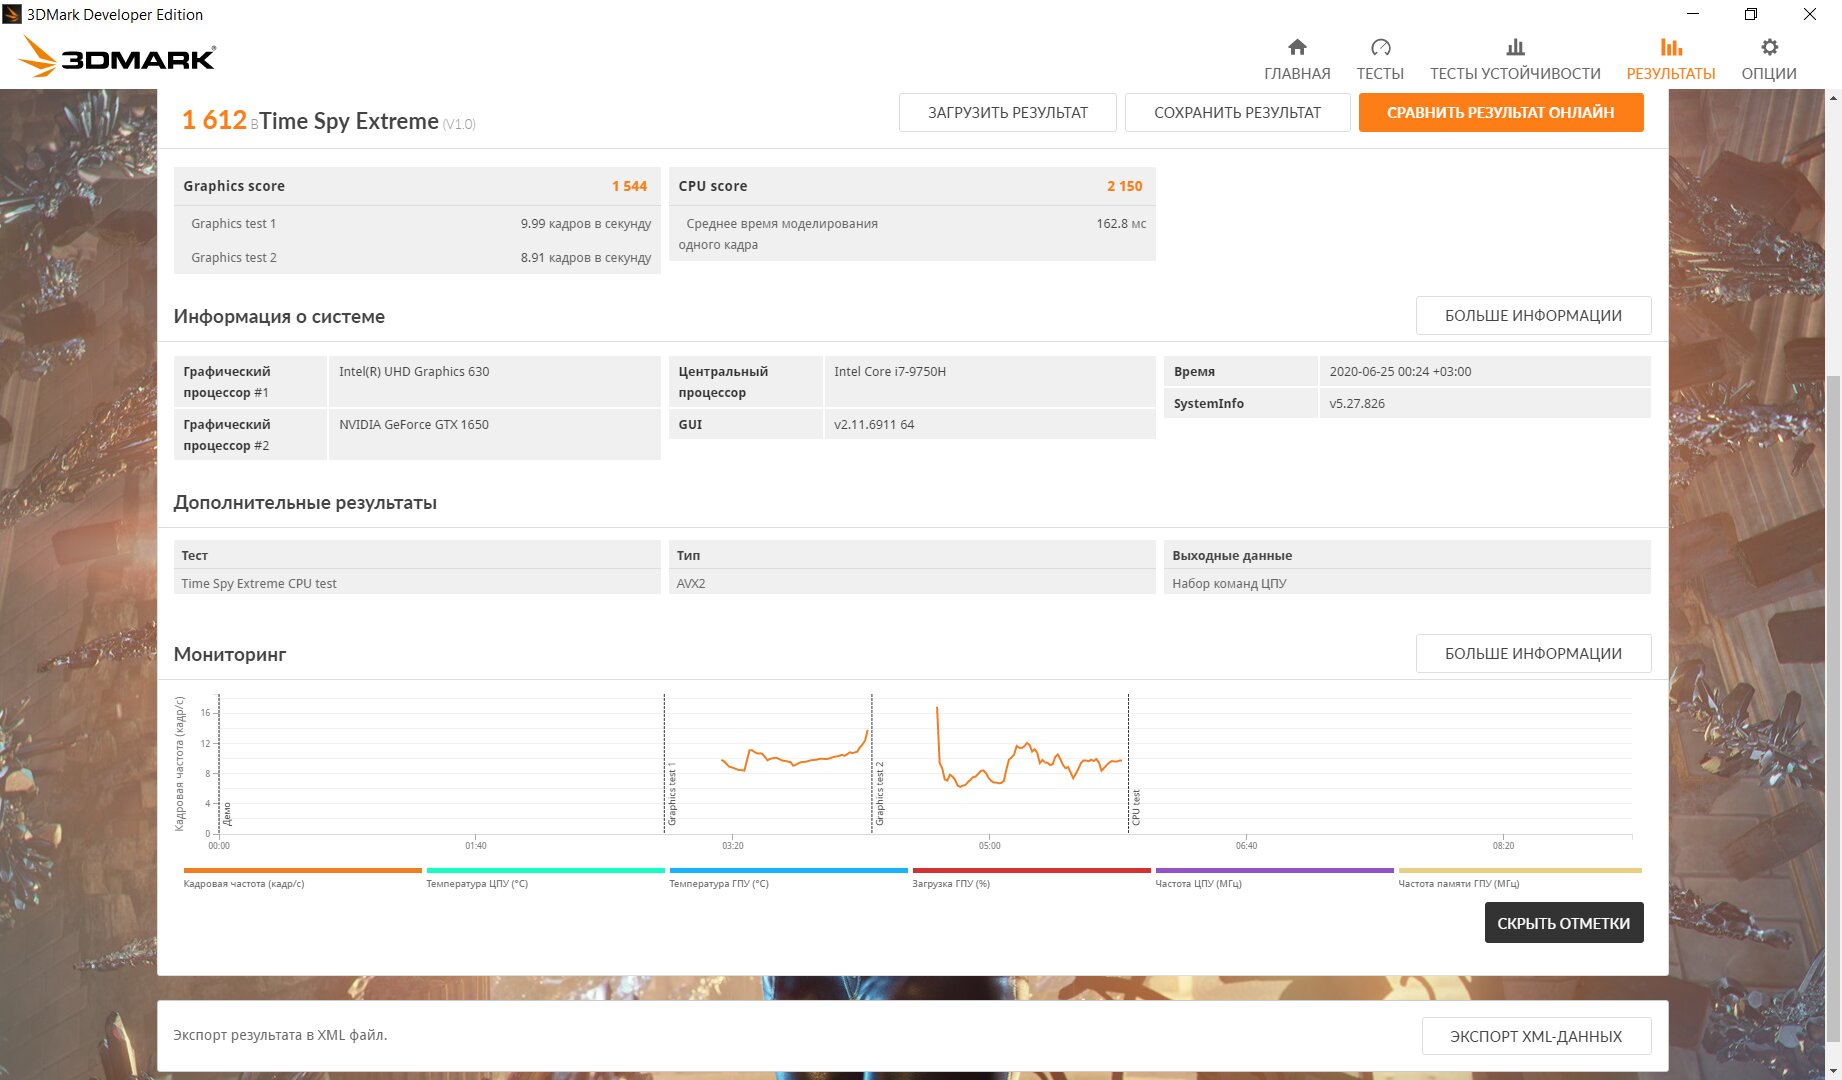This screenshot has width=1842, height=1080.
Task: Click the home icon in navigation
Action: point(1297,47)
